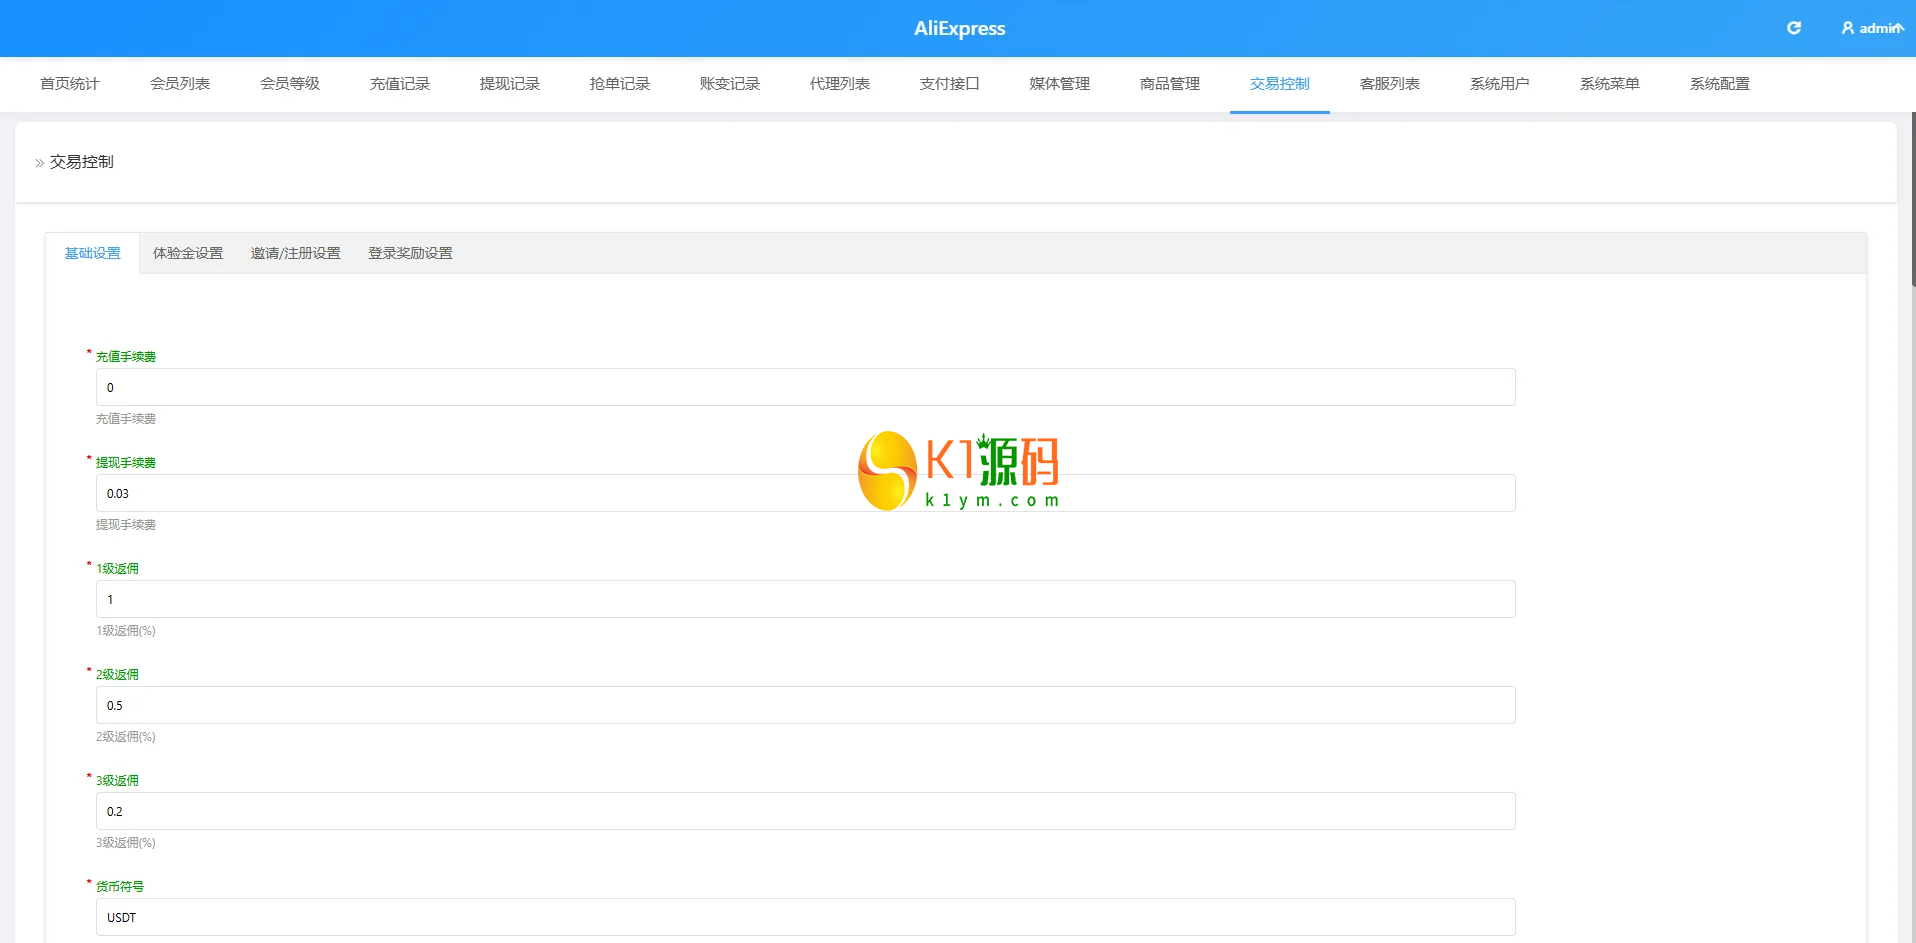The image size is (1916, 943).
Task: Click the refresh icon in header
Action: pos(1794,28)
